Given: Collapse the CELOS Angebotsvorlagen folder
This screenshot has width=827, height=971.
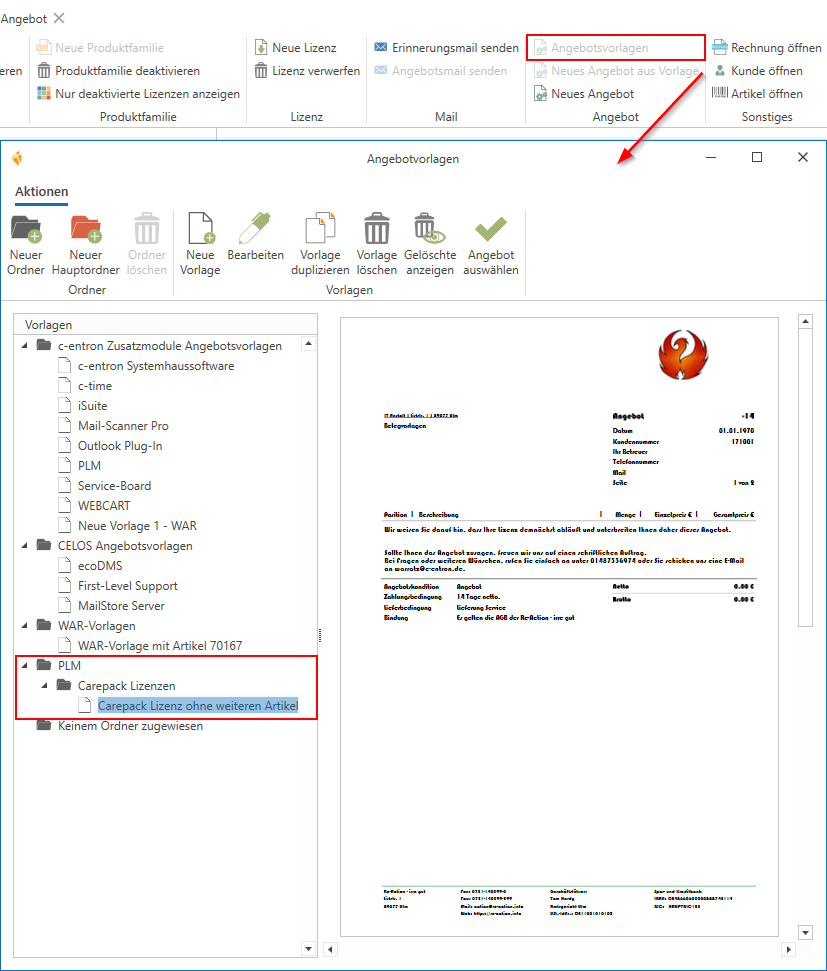Looking at the screenshot, I should pyautogui.click(x=25, y=546).
